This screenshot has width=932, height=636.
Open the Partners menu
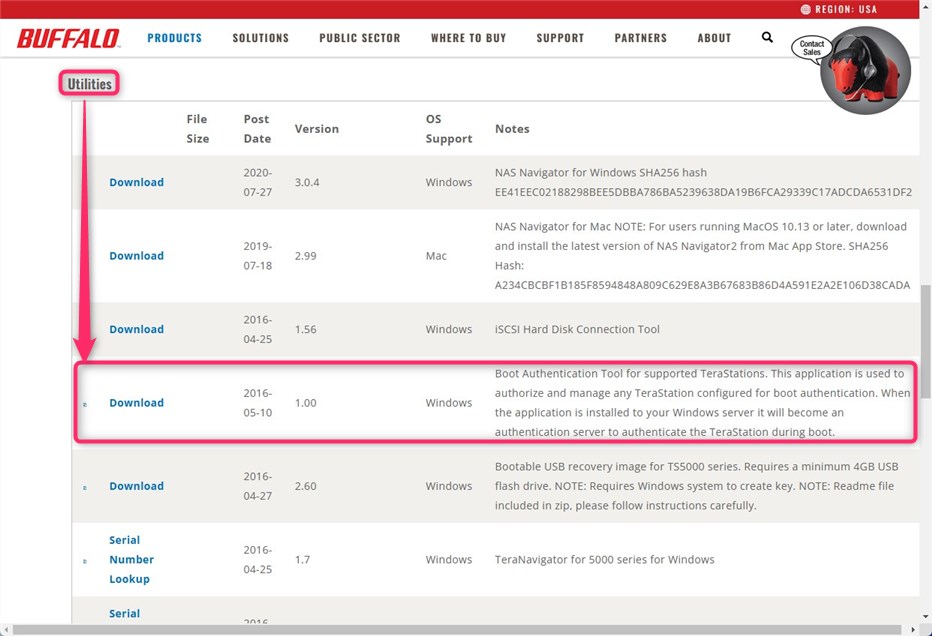(641, 38)
